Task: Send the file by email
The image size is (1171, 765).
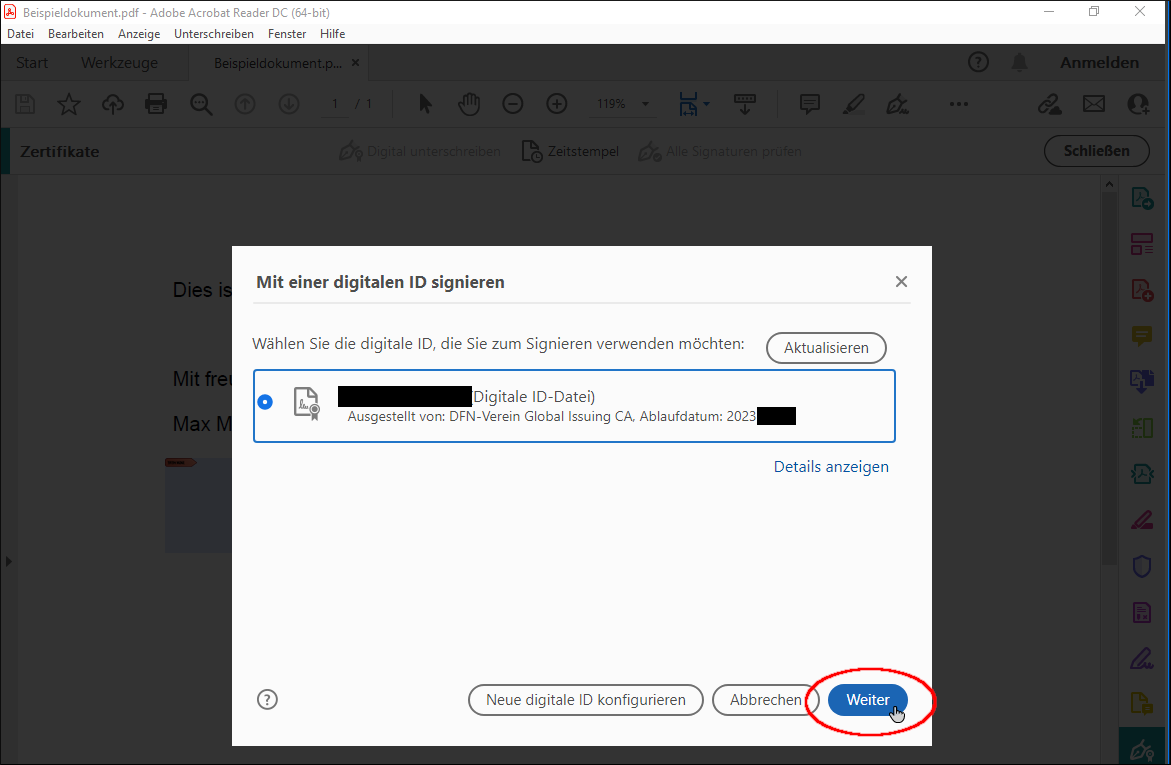Action: pyautogui.click(x=1094, y=104)
